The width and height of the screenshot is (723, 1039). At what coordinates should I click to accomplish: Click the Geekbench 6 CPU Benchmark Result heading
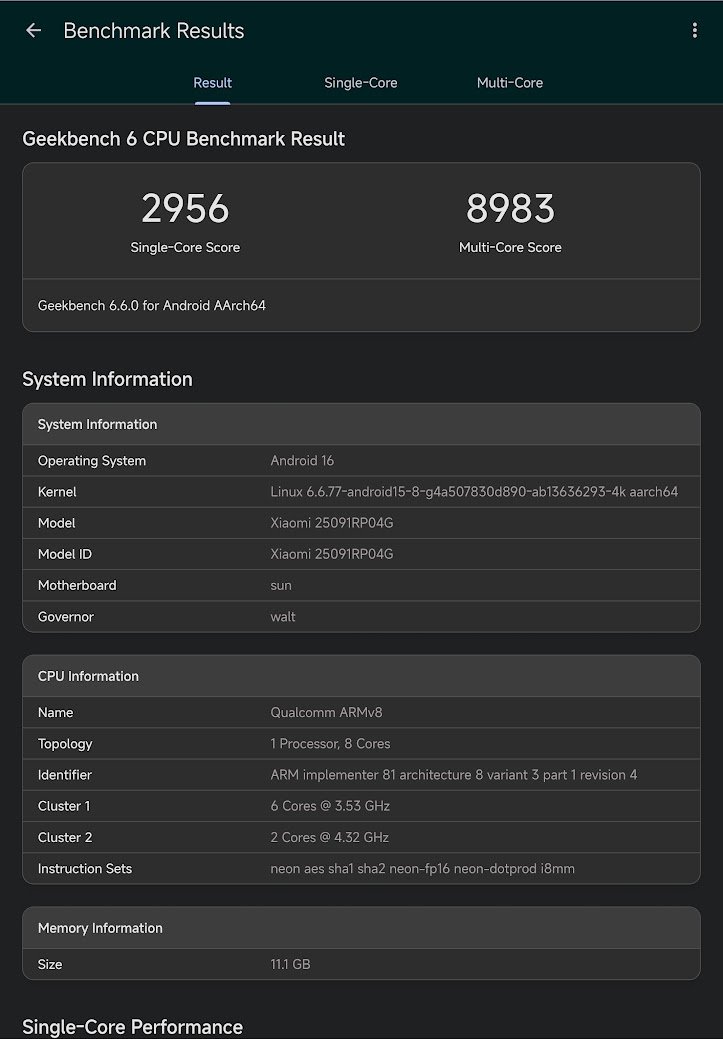click(x=184, y=138)
